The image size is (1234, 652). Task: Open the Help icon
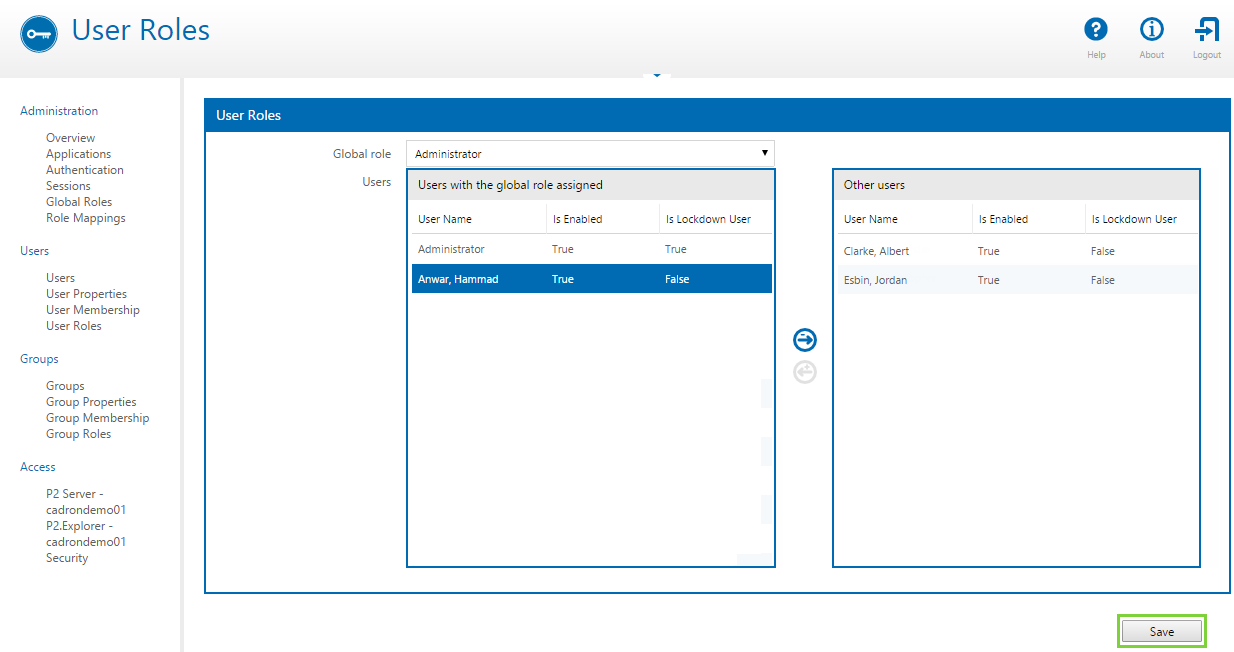point(1096,30)
